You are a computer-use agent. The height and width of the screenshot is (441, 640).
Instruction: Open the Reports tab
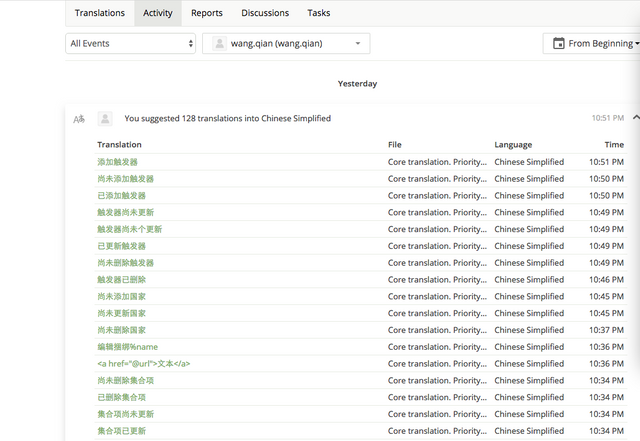[x=207, y=13]
